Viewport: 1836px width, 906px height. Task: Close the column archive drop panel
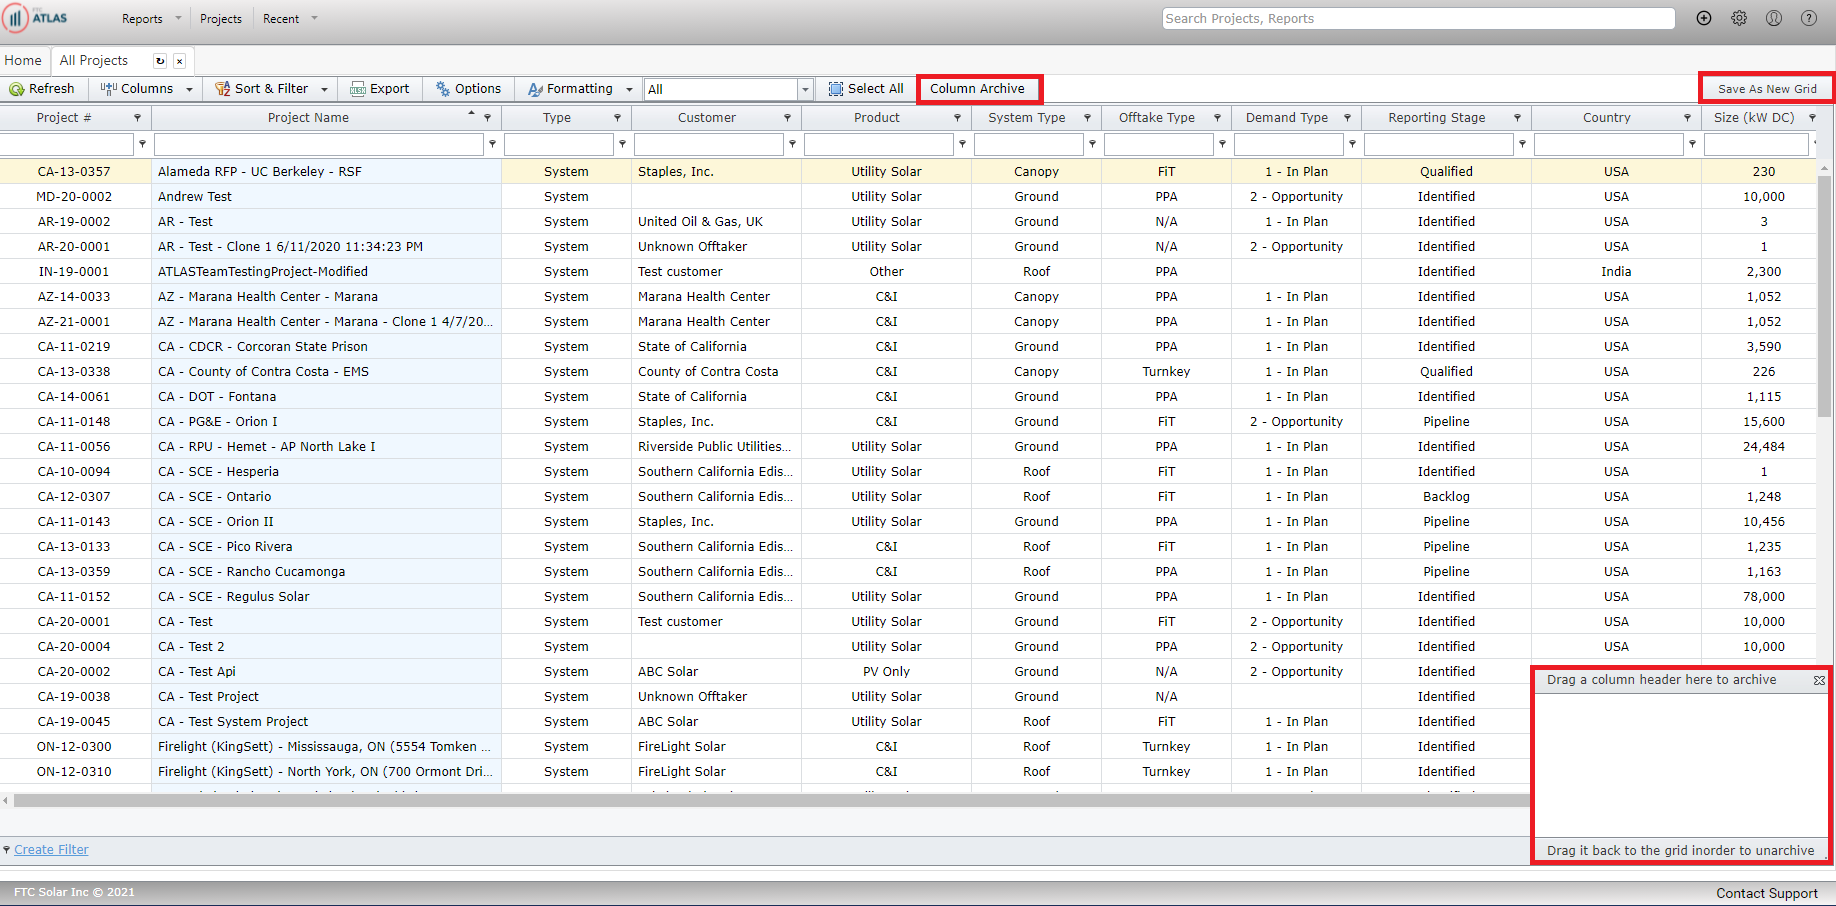click(x=1819, y=680)
